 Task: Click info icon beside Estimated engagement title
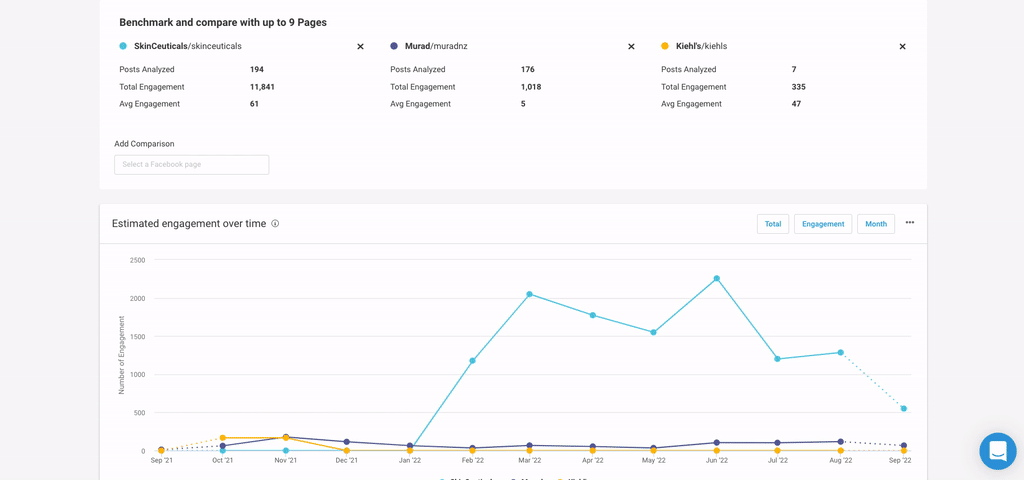(x=275, y=224)
